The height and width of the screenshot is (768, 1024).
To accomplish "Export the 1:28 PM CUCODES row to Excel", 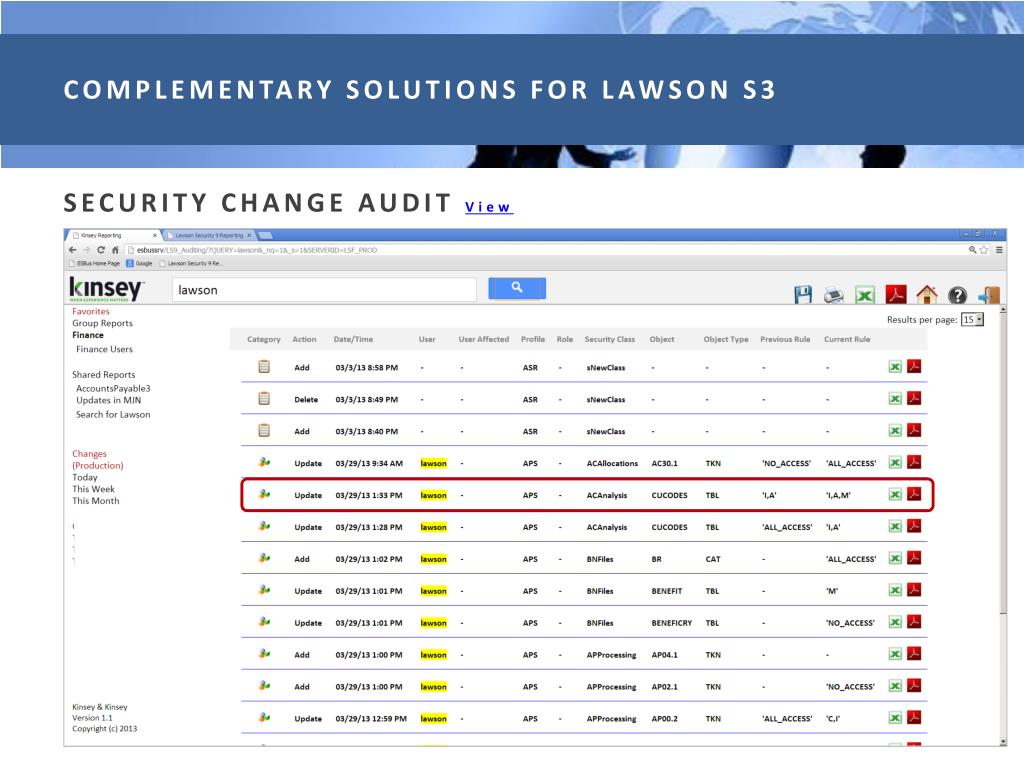I will (895, 527).
